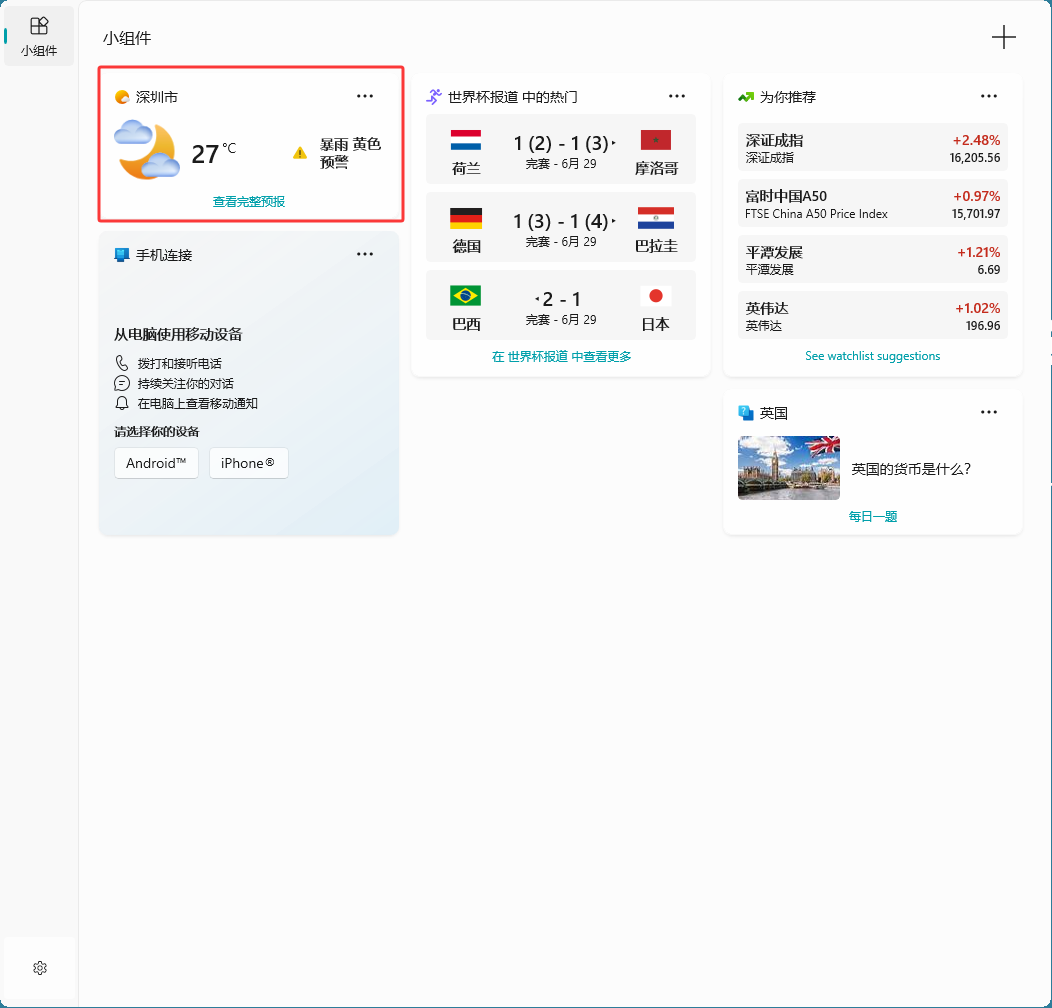This screenshot has width=1052, height=1008.
Task: Click the 小组件 page heading
Action: tap(127, 38)
